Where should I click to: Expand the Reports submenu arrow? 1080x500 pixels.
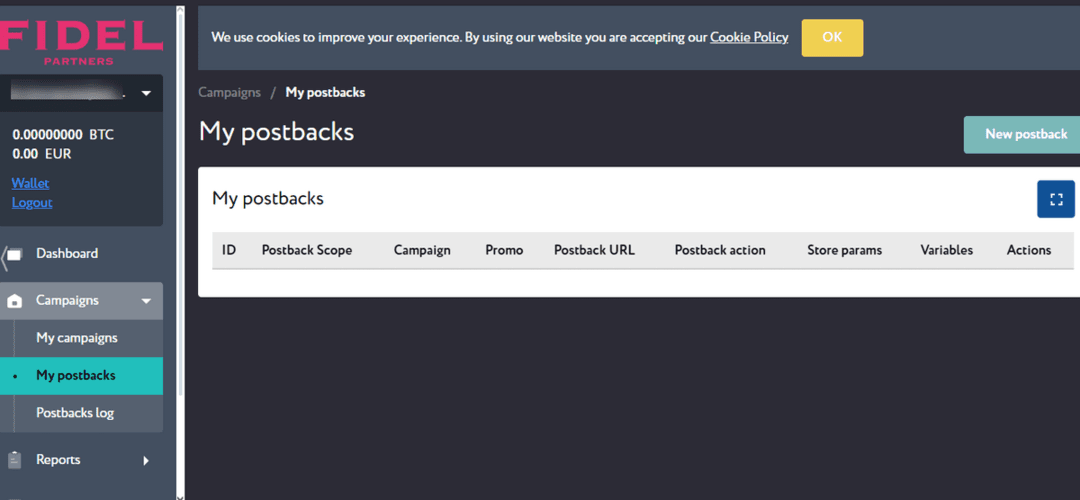(146, 460)
